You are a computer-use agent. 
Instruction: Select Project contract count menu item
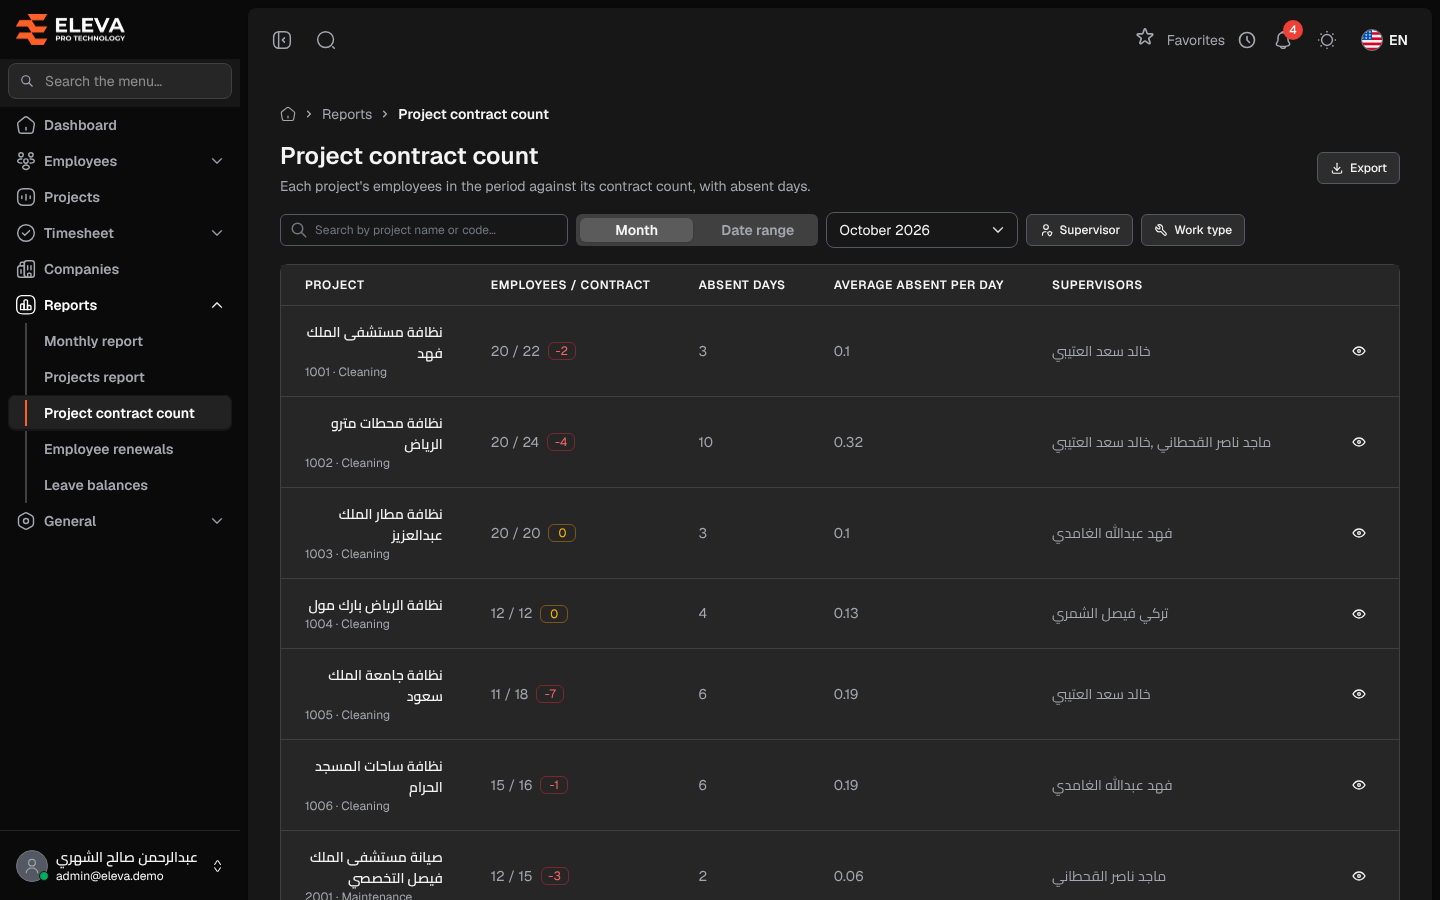pyautogui.click(x=119, y=413)
